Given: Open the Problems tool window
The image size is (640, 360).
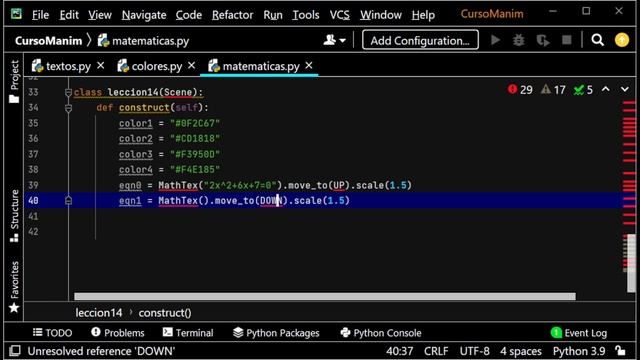Looking at the screenshot, I should (x=118, y=333).
